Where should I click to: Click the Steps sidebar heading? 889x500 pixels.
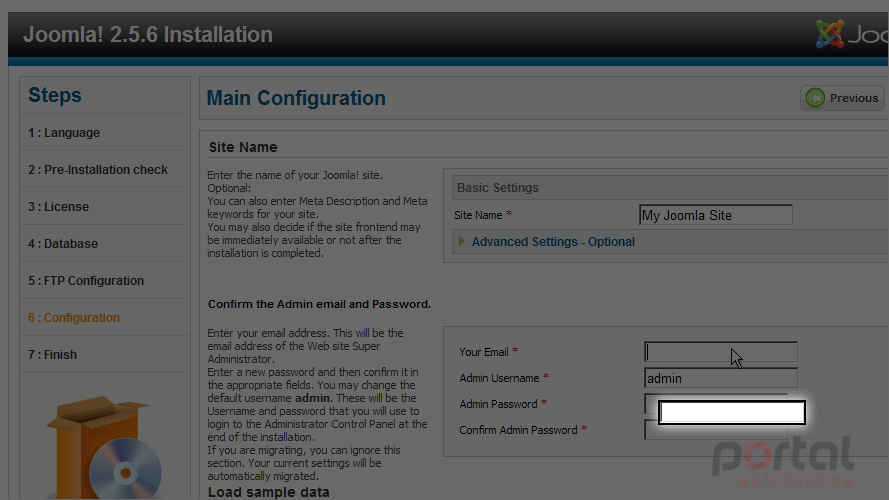(55, 95)
